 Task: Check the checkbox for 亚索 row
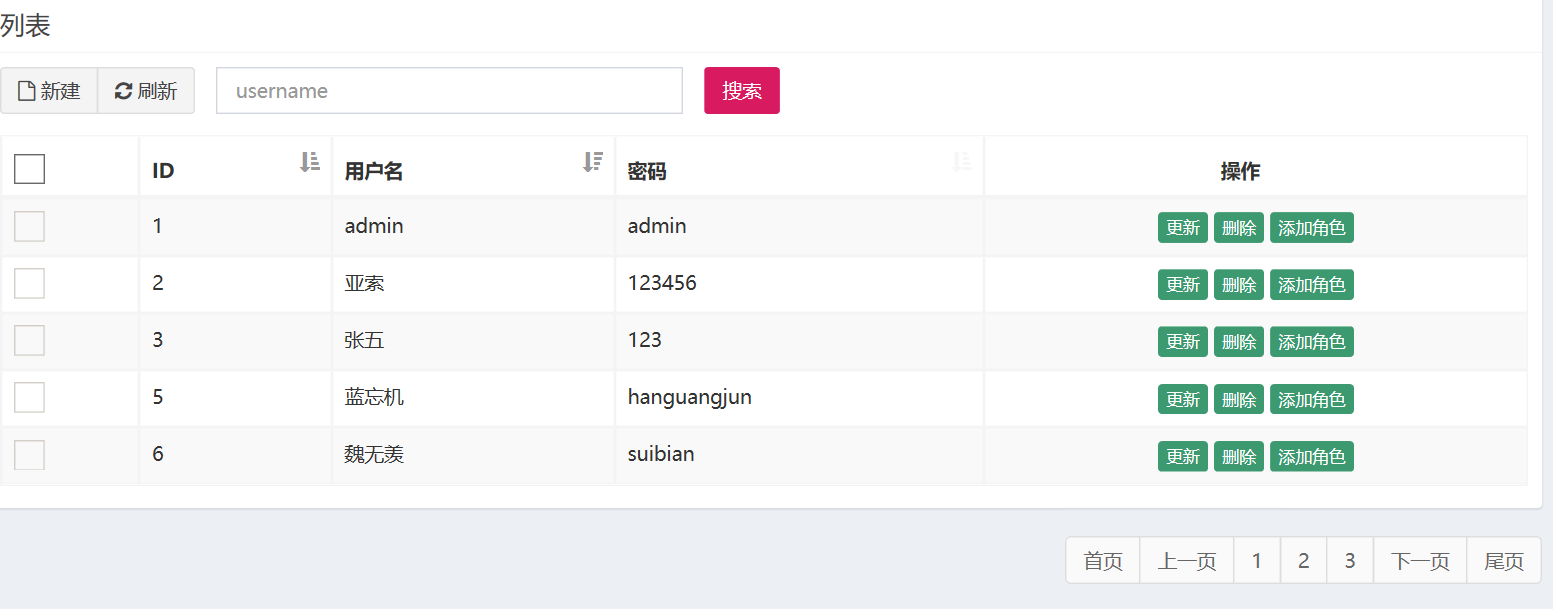pos(29,283)
